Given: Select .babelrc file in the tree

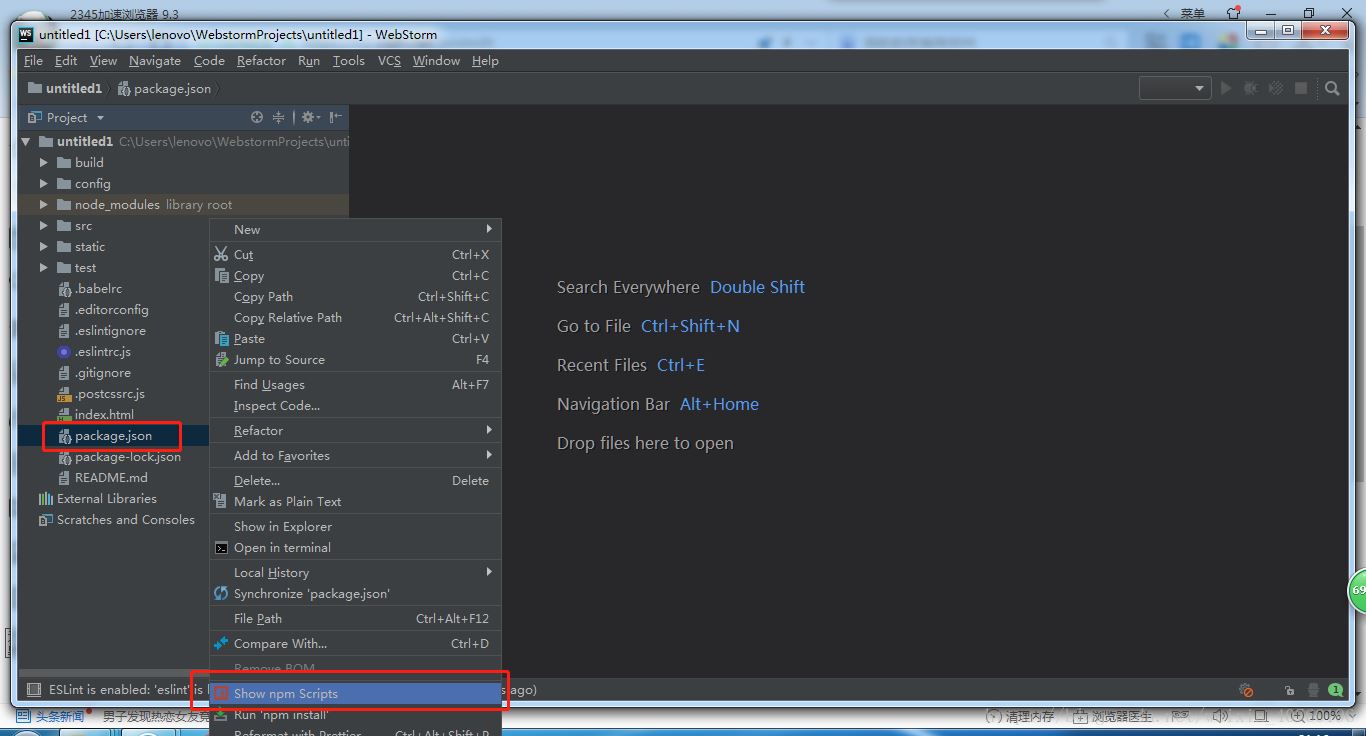Looking at the screenshot, I should coord(98,289).
